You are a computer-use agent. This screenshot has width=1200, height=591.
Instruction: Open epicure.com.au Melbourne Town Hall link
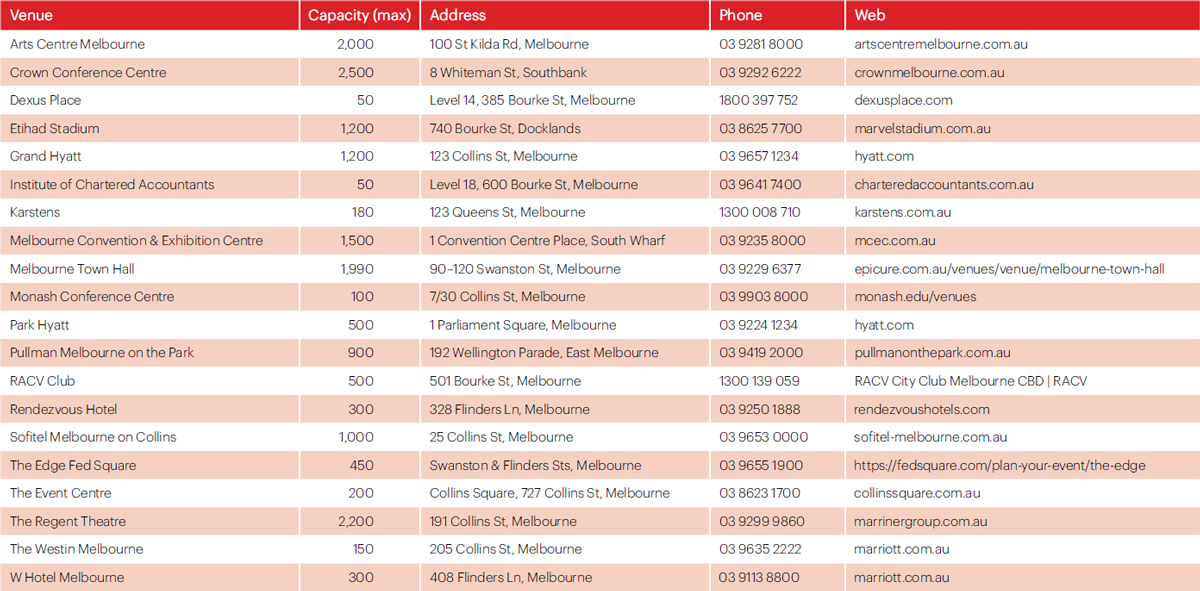tap(1009, 269)
